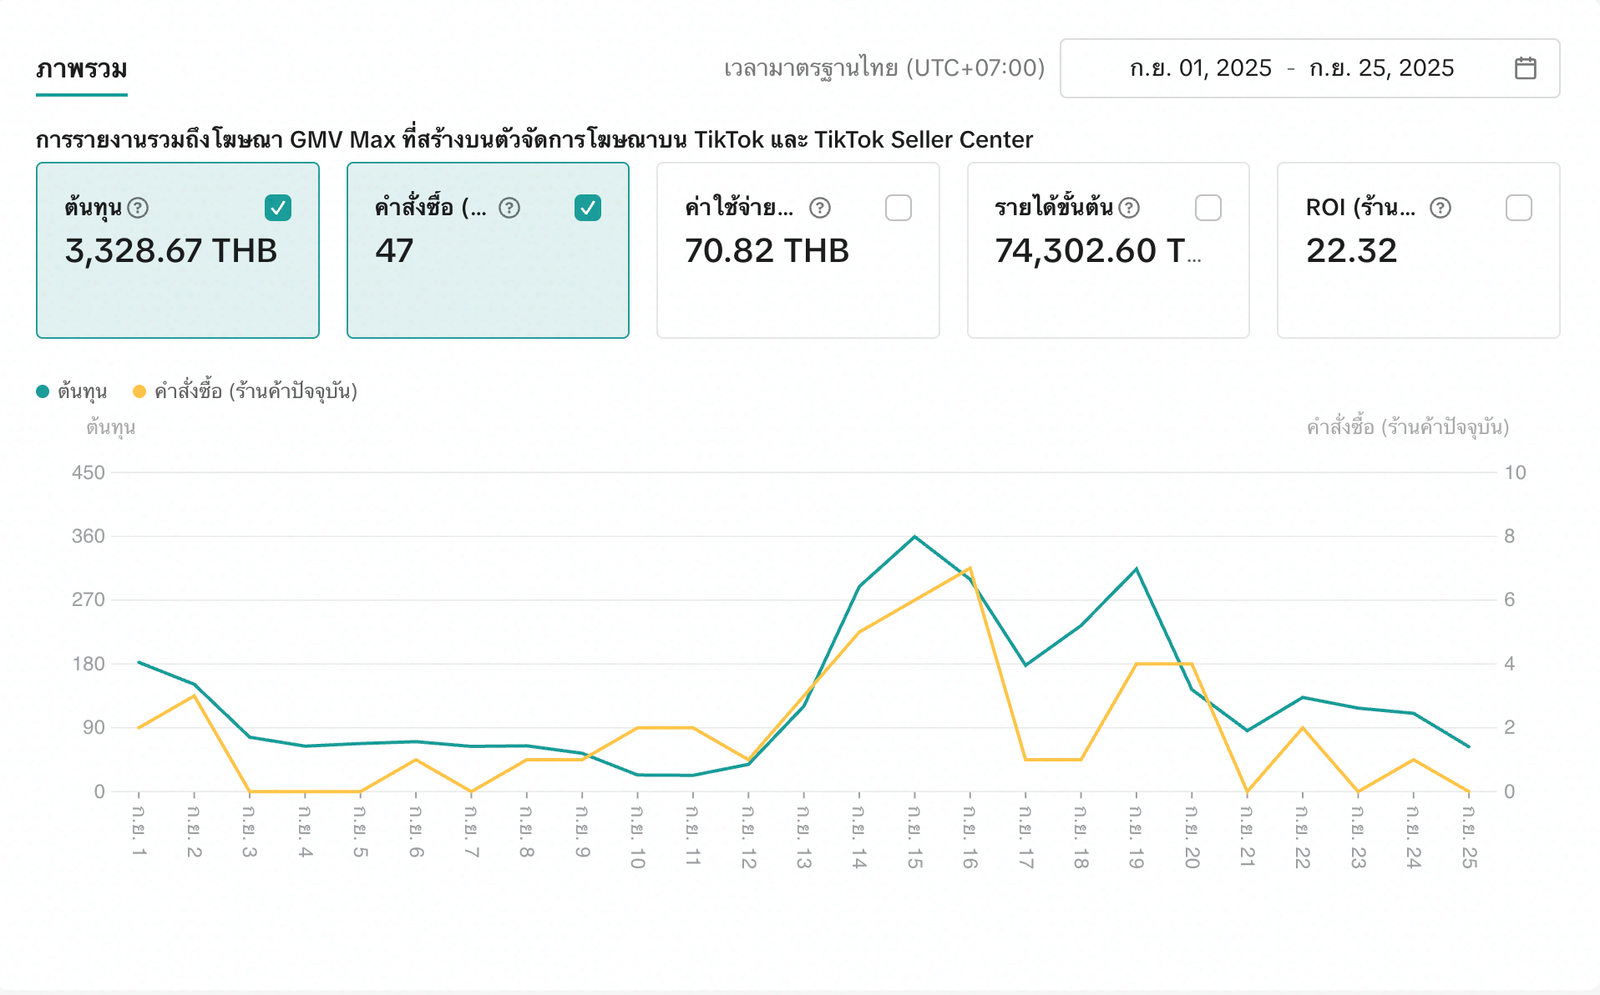Click help icon next to รายได้ขั้นต้น
The height and width of the screenshot is (995, 1600).
1129,208
